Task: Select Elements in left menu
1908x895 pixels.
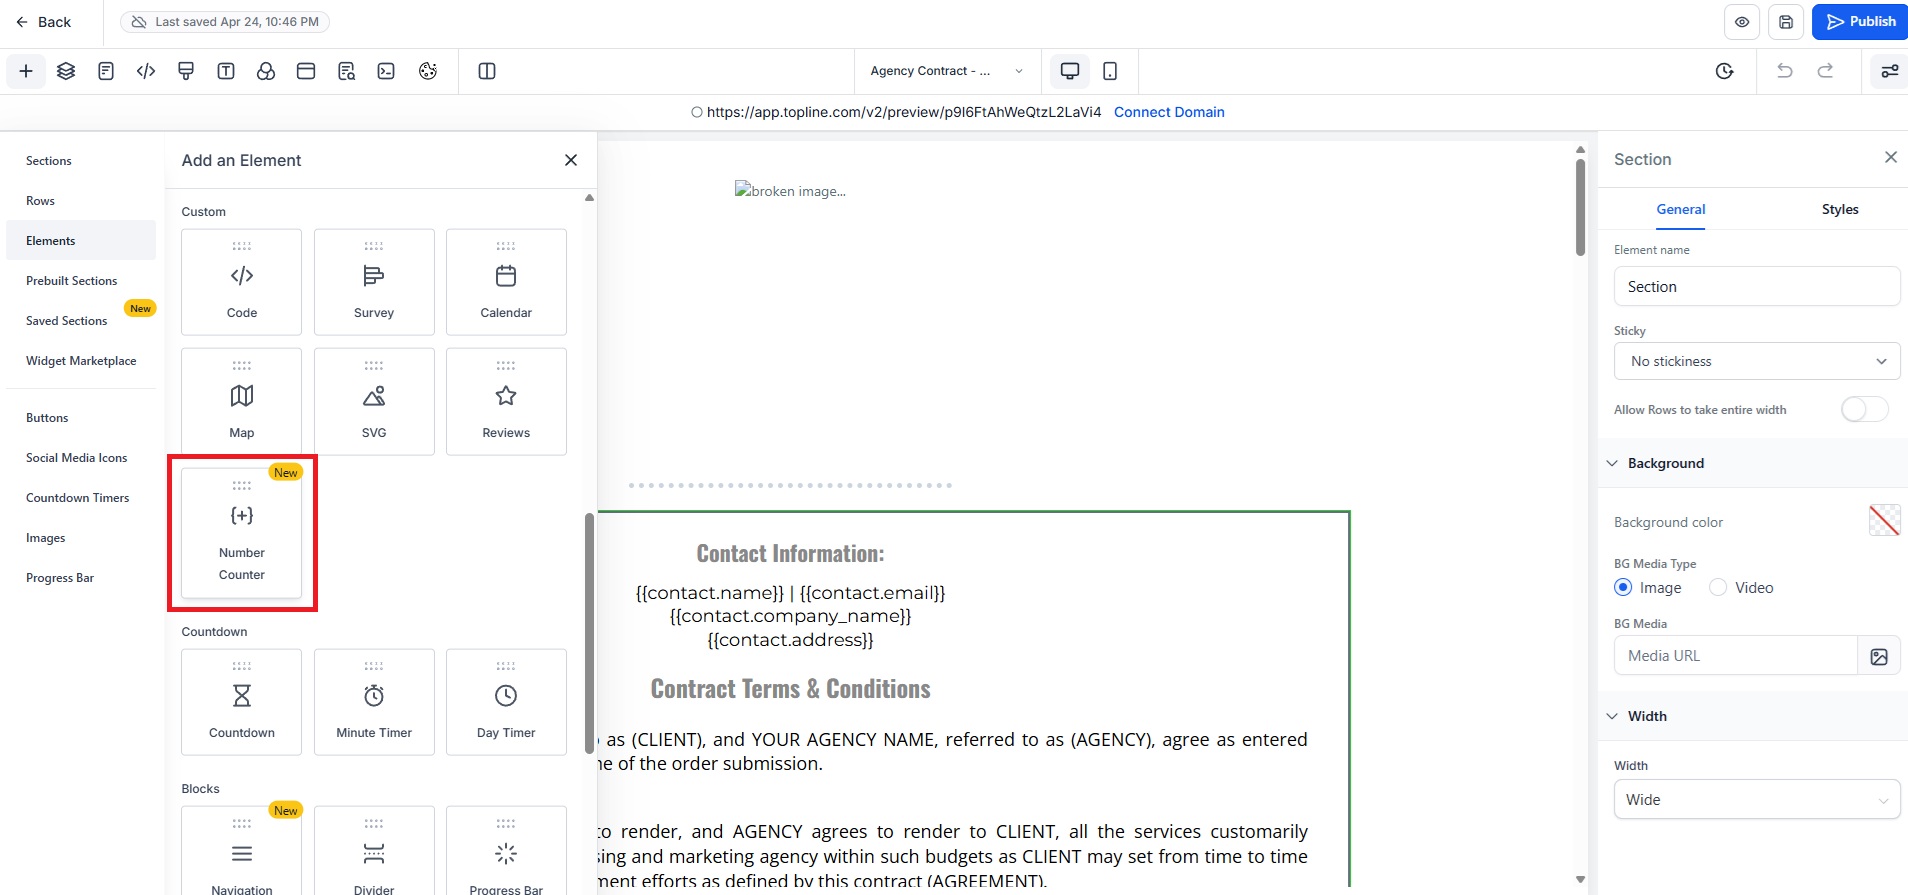Action: (x=81, y=241)
